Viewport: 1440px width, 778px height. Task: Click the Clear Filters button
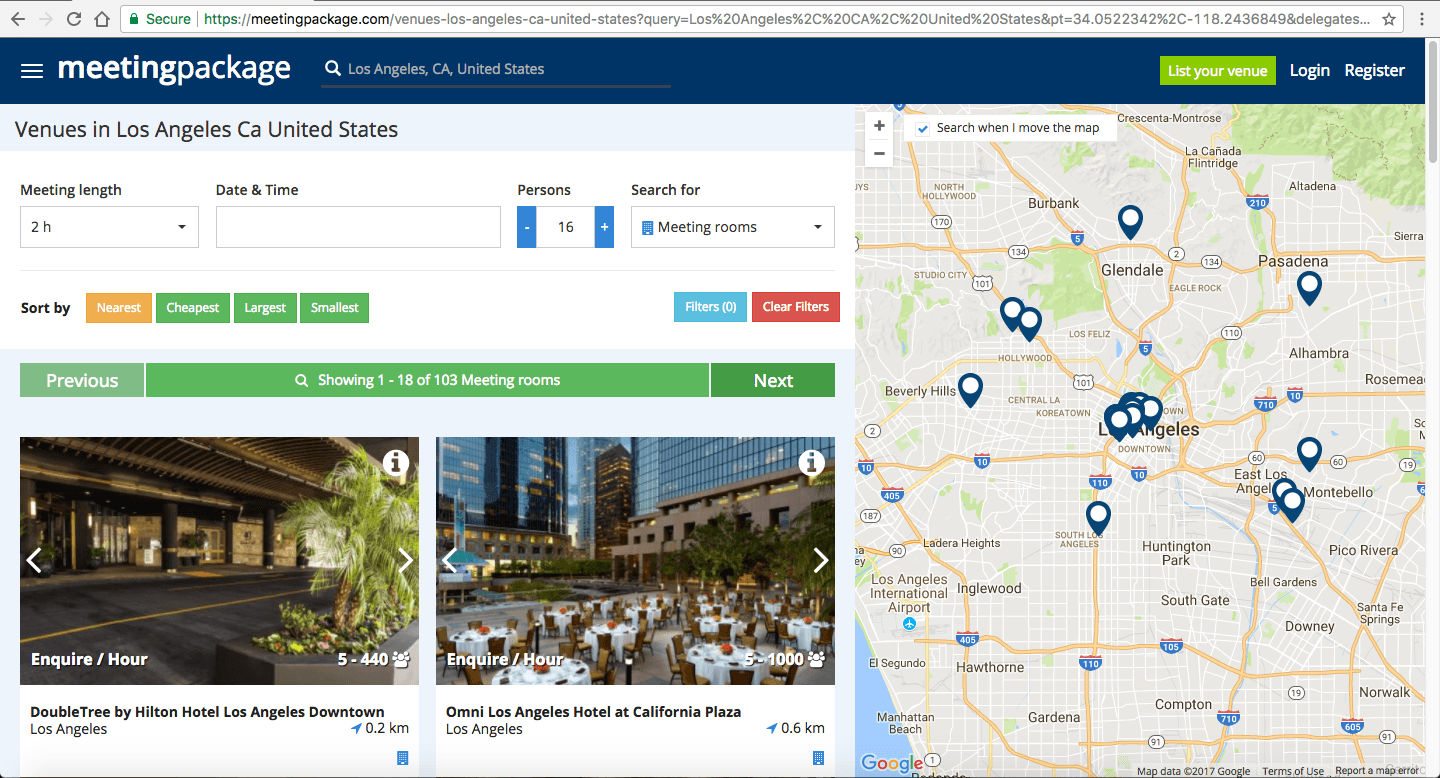click(796, 307)
